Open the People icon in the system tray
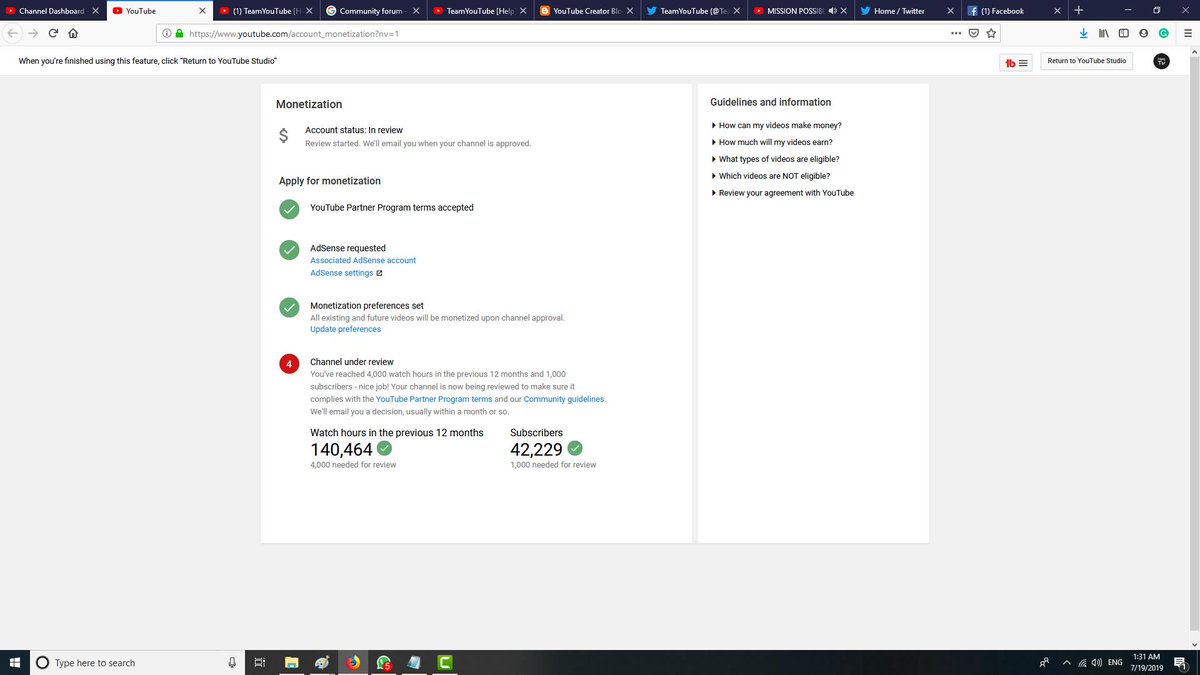This screenshot has width=1200, height=675. click(1045, 663)
